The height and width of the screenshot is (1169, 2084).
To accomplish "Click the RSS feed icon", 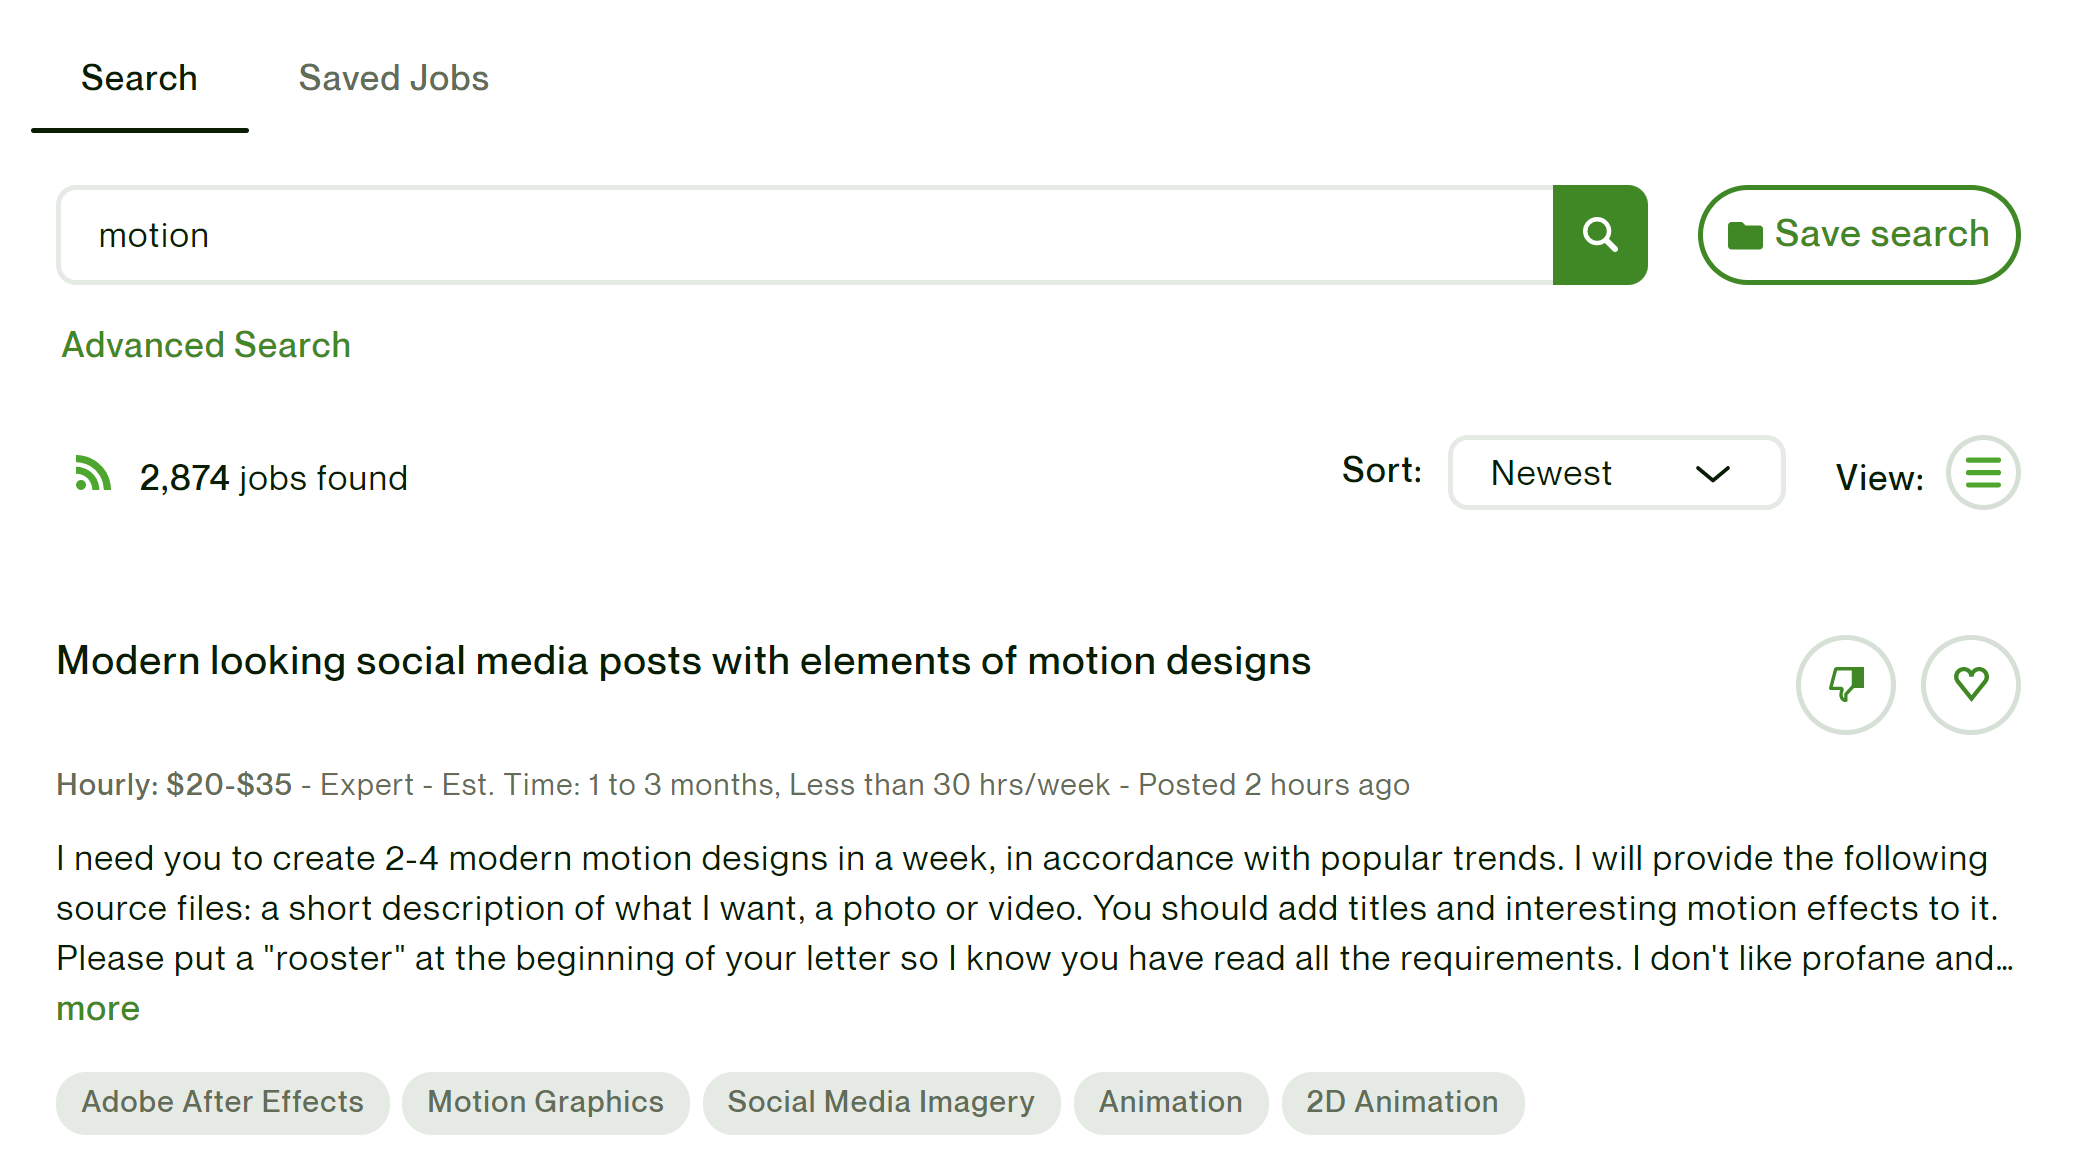I will coord(92,474).
